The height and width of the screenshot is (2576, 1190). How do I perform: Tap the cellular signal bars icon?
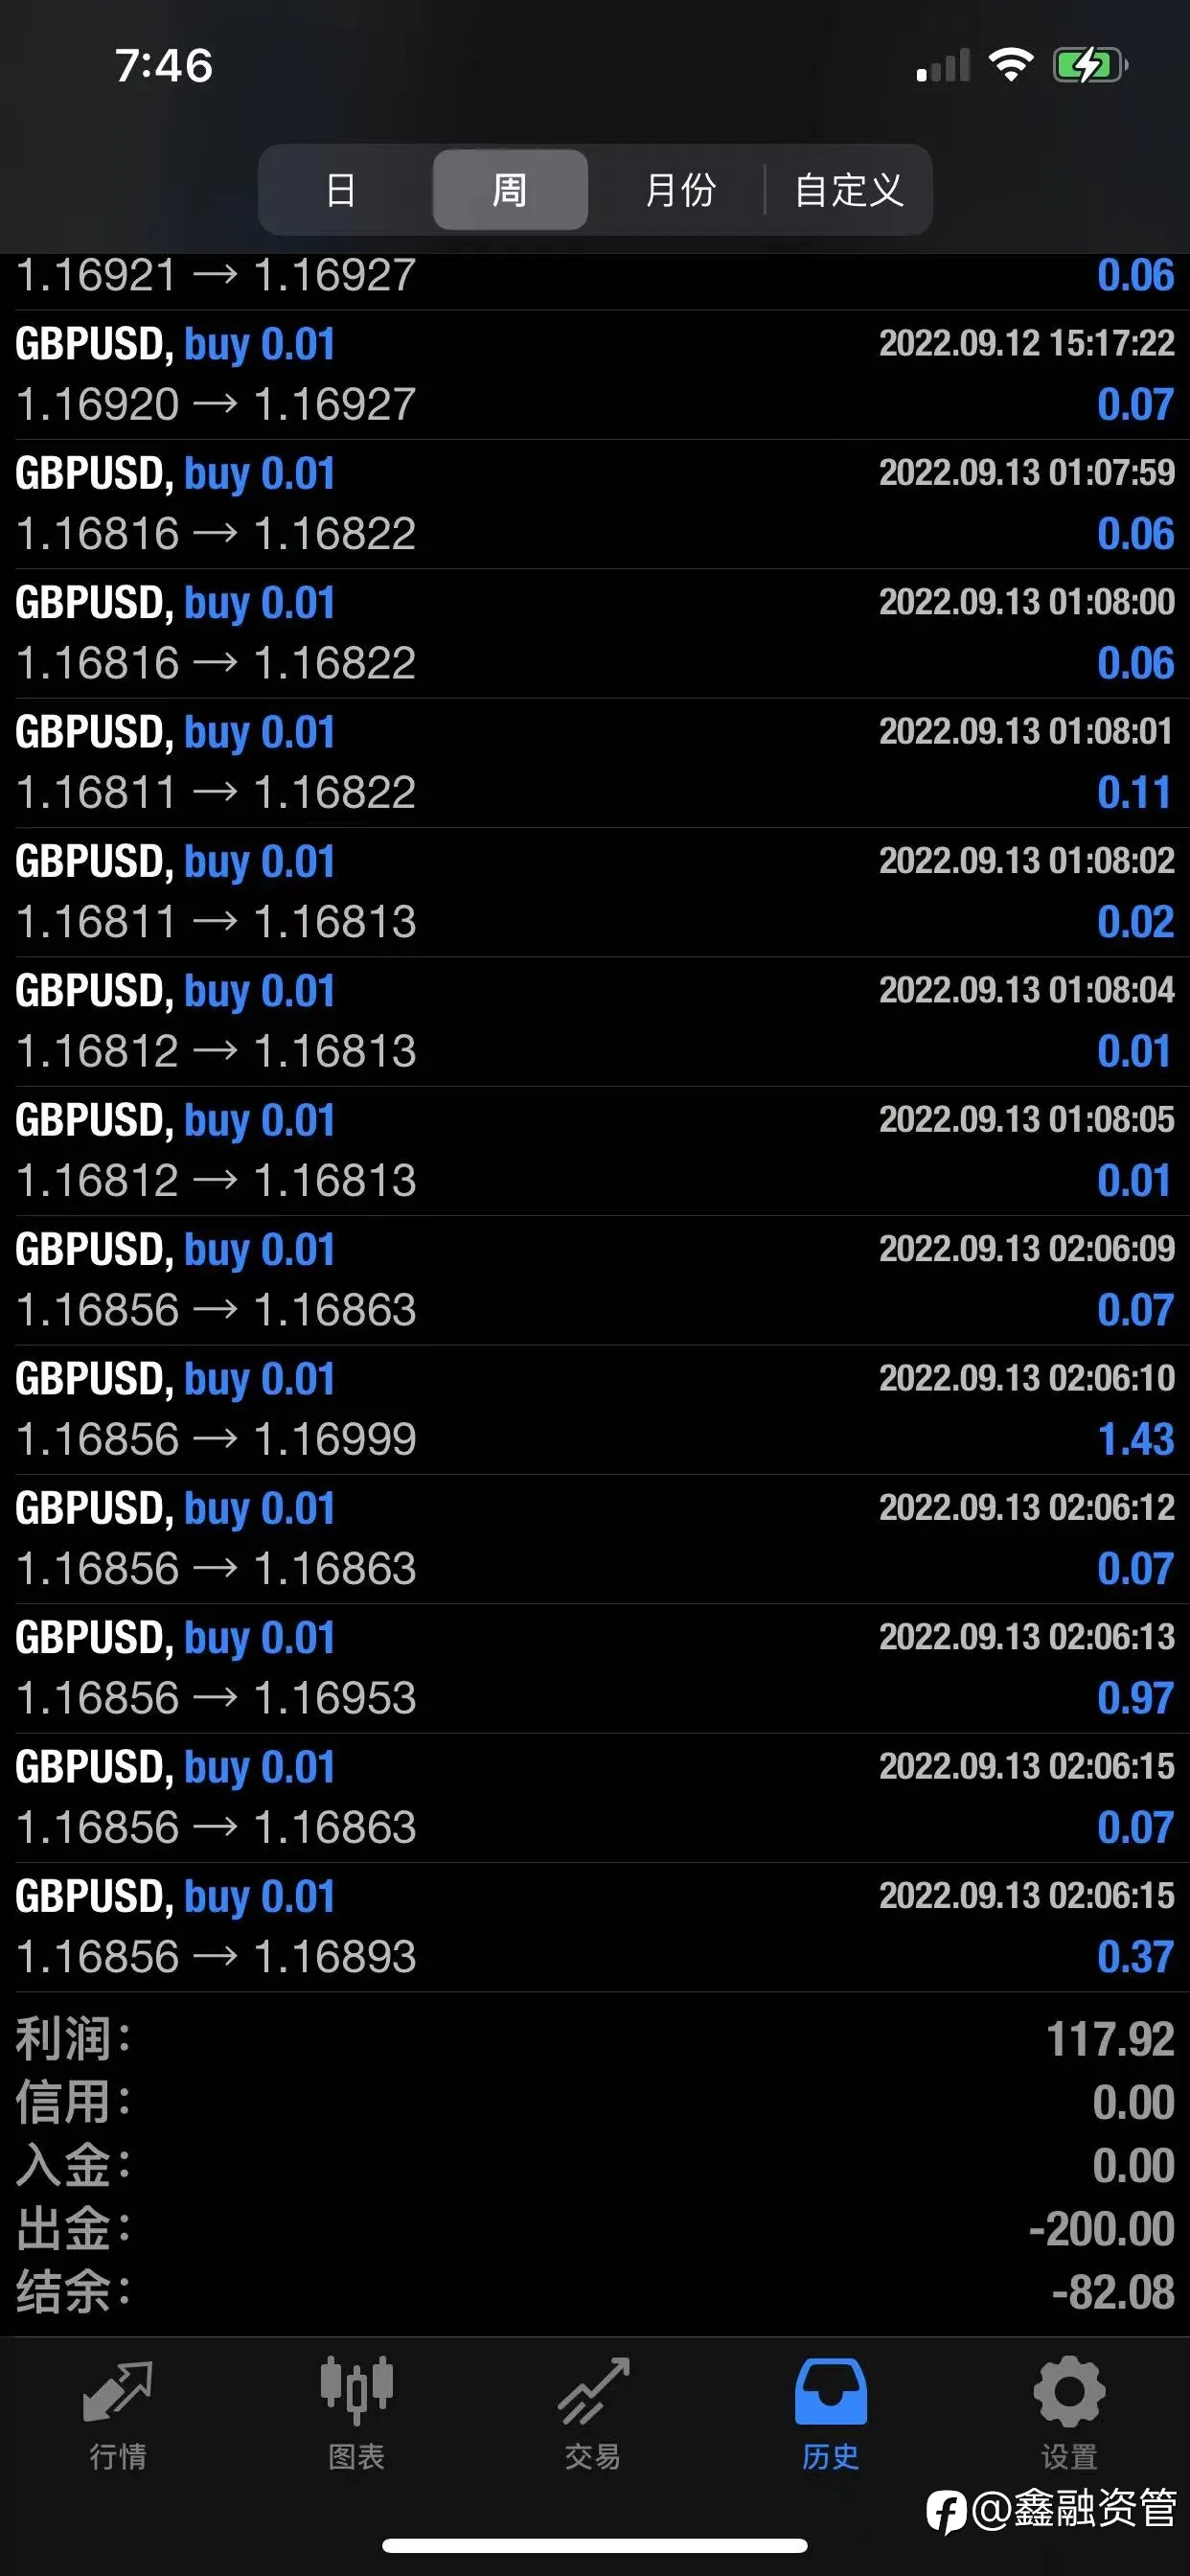[x=943, y=66]
